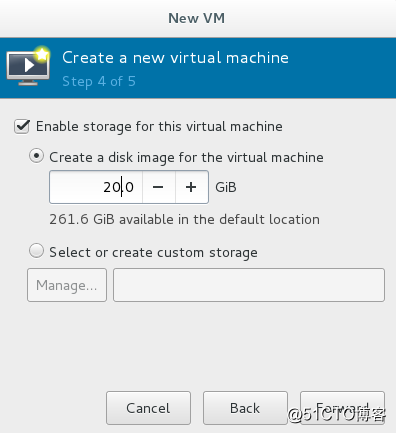Proceed with the Forward button

tap(342, 408)
